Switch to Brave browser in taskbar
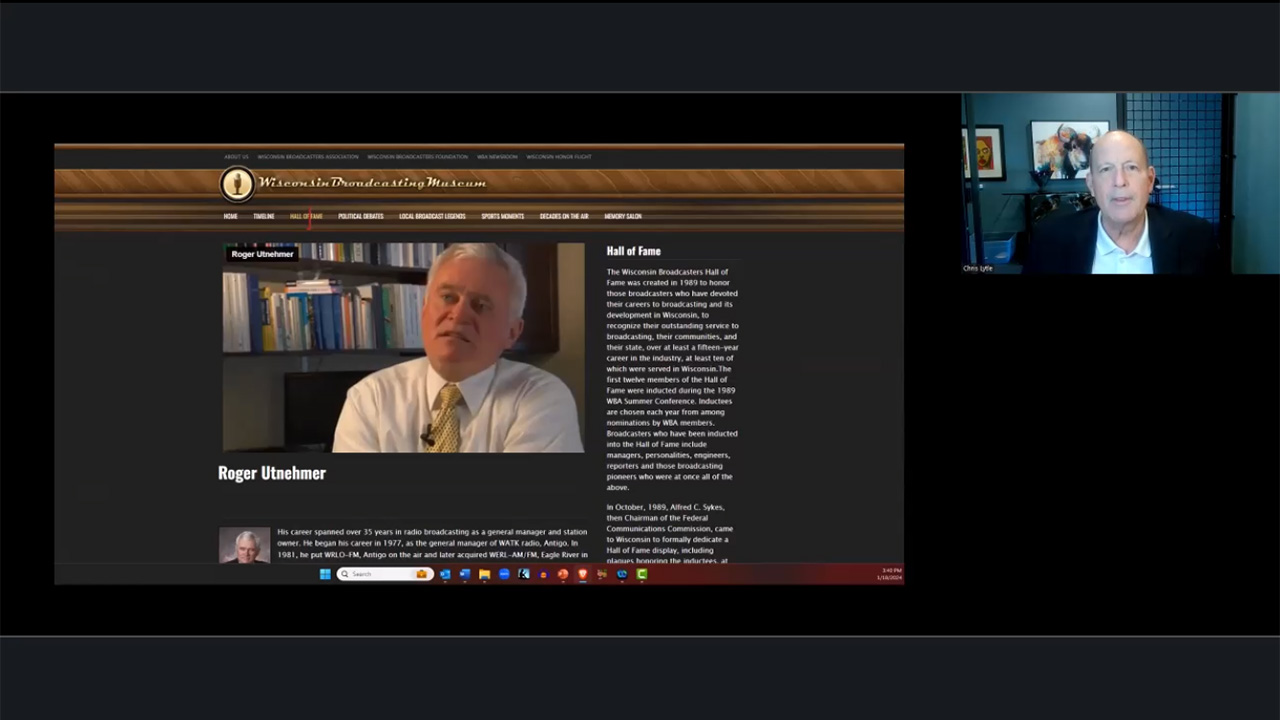The image size is (1280, 720). [x=582, y=574]
